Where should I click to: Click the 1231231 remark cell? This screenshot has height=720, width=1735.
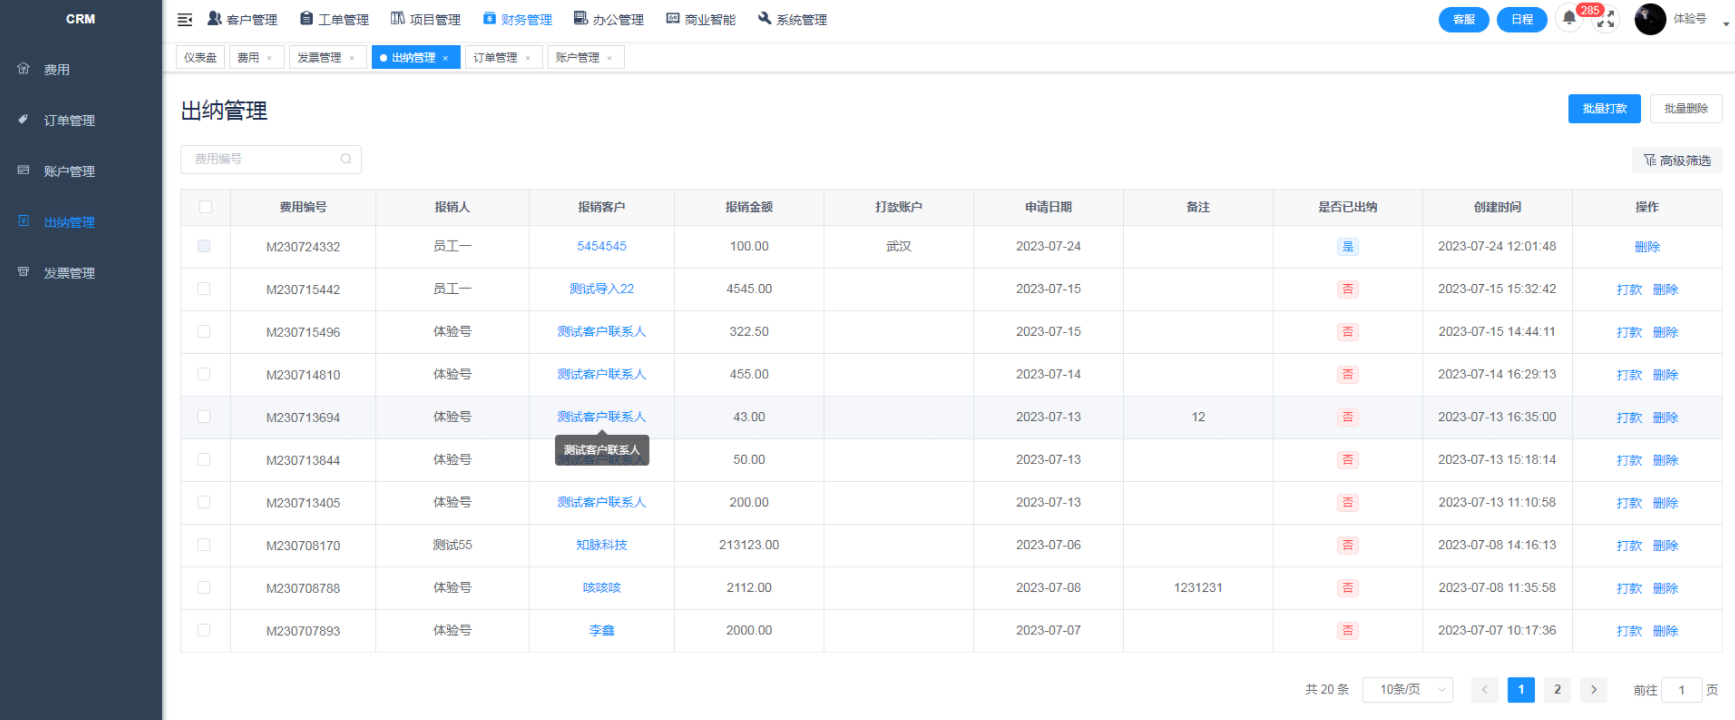click(1198, 587)
